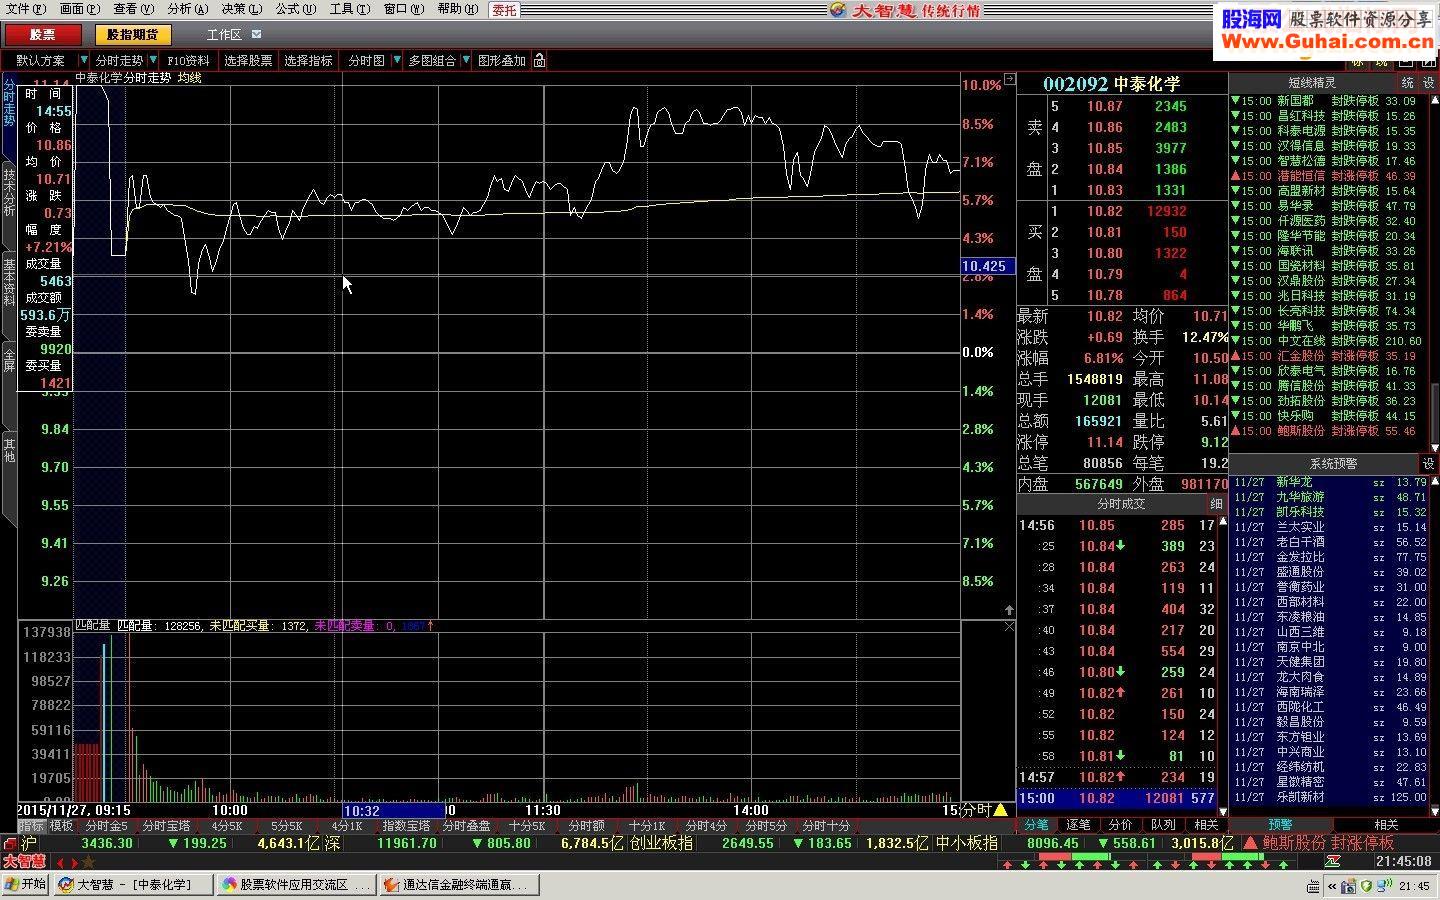The height and width of the screenshot is (900, 1440).
Task: Click 图形叠加 in toolbar
Action: pos(501,61)
